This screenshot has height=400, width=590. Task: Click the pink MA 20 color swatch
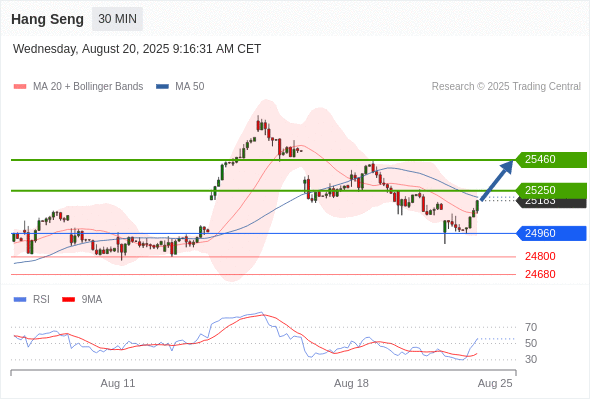[x=20, y=87]
